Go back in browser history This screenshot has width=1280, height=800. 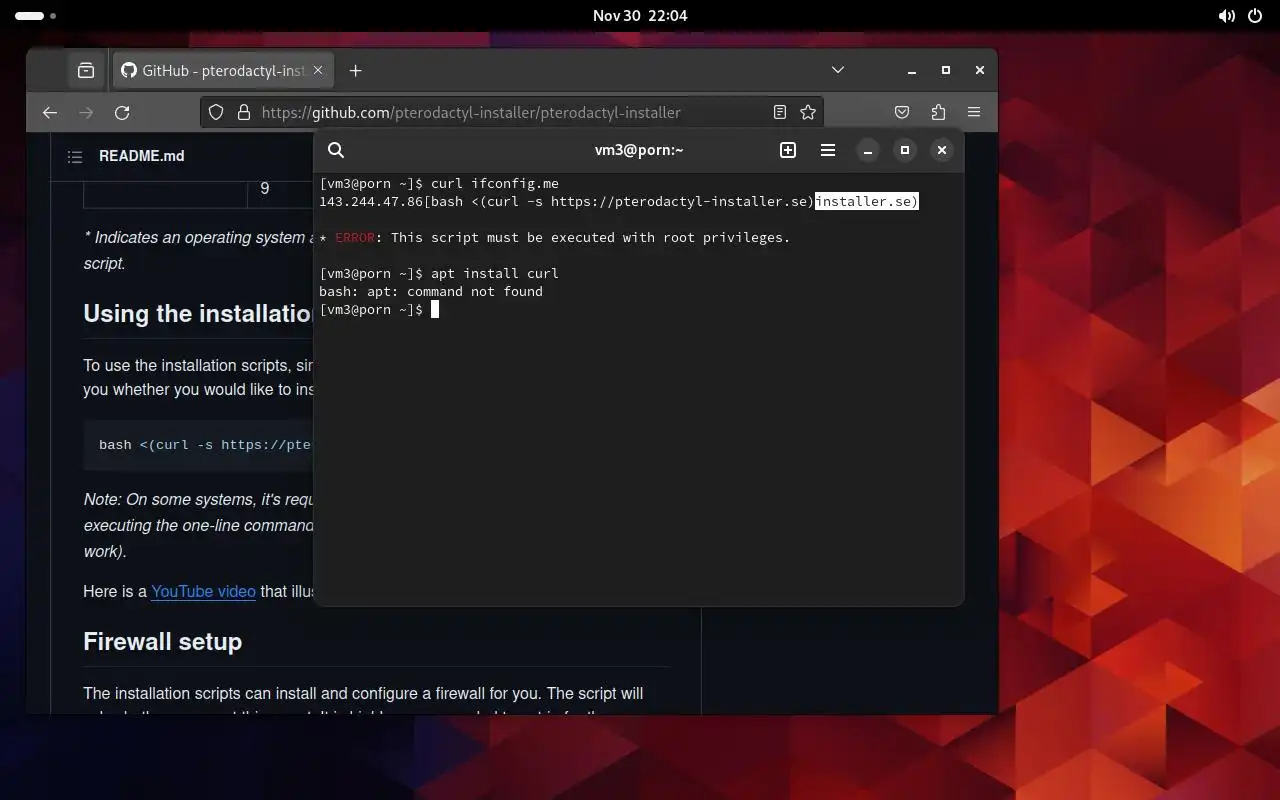tap(50, 113)
